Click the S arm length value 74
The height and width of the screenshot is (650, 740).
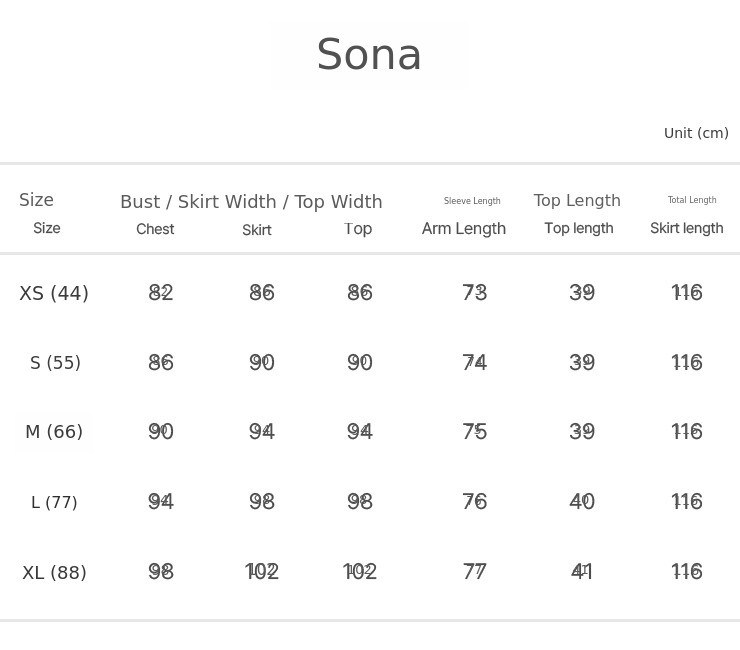[475, 362]
